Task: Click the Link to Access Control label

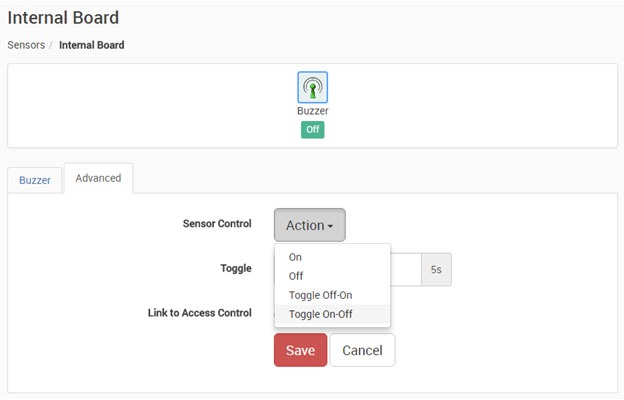Action: (x=200, y=313)
